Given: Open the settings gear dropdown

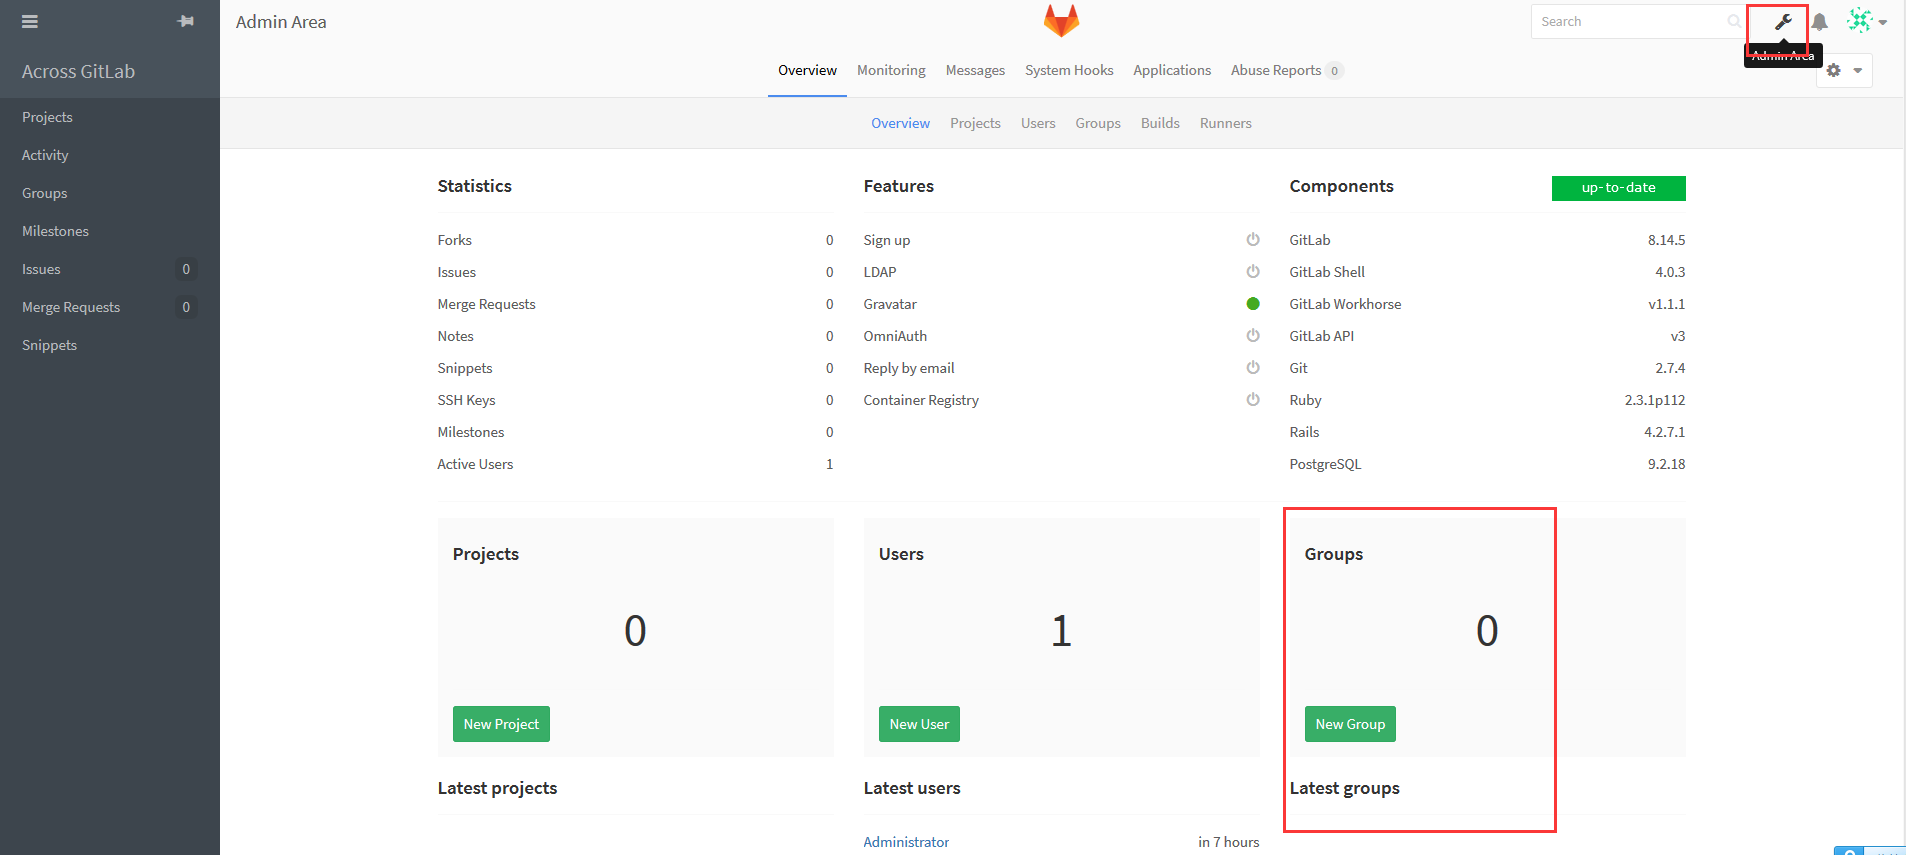Looking at the screenshot, I should (x=1844, y=70).
